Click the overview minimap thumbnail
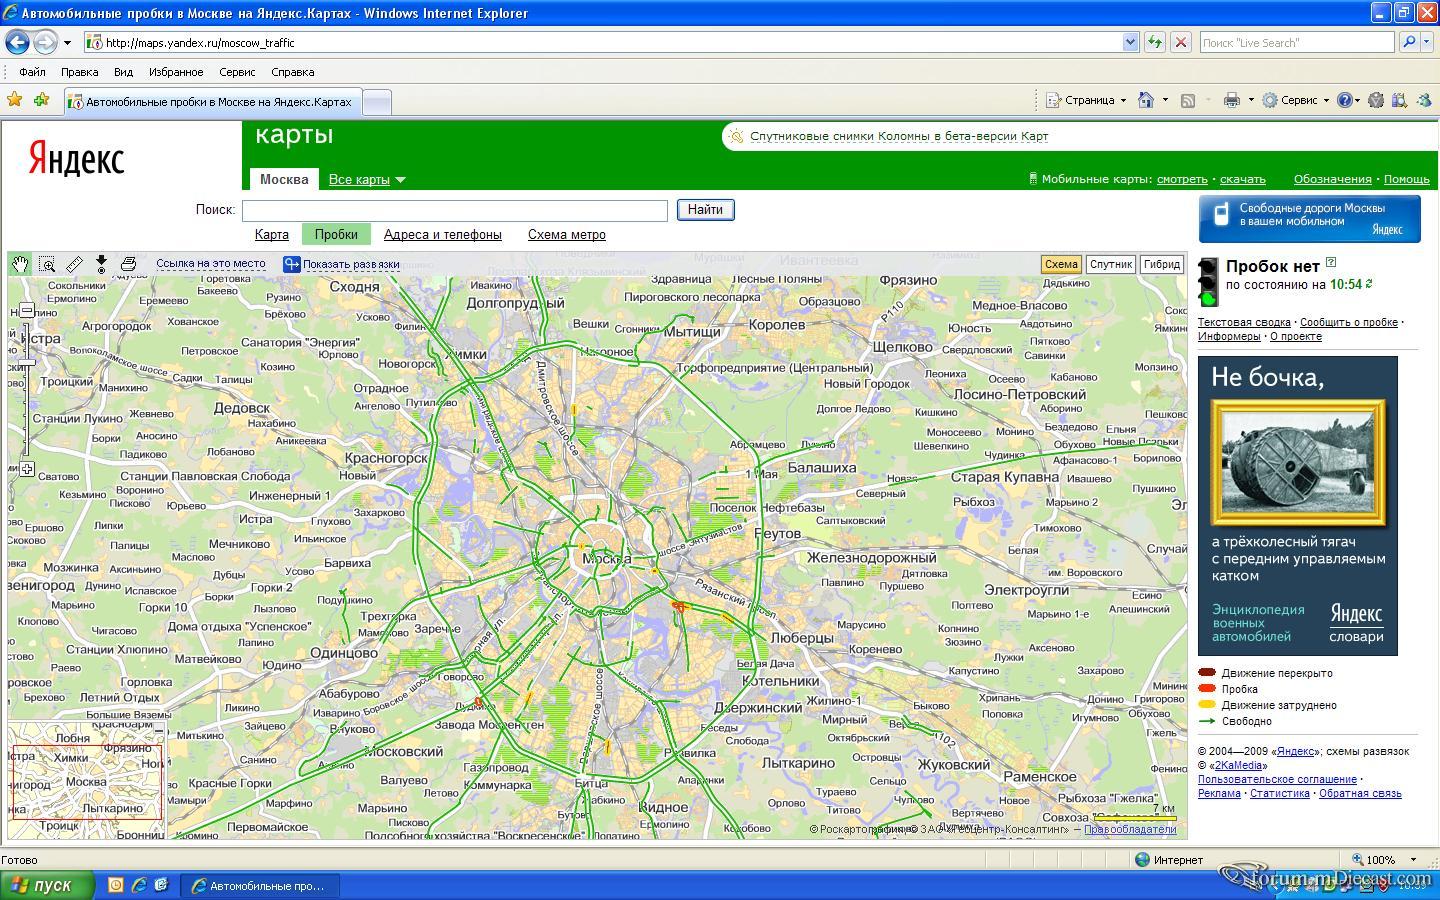1440x900 pixels. coord(86,781)
